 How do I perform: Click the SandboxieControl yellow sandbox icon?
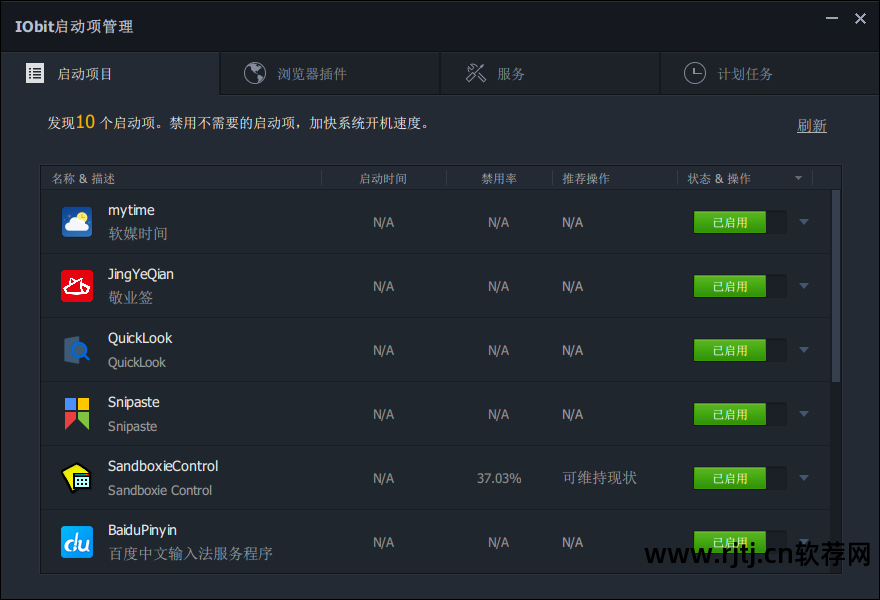coord(77,477)
